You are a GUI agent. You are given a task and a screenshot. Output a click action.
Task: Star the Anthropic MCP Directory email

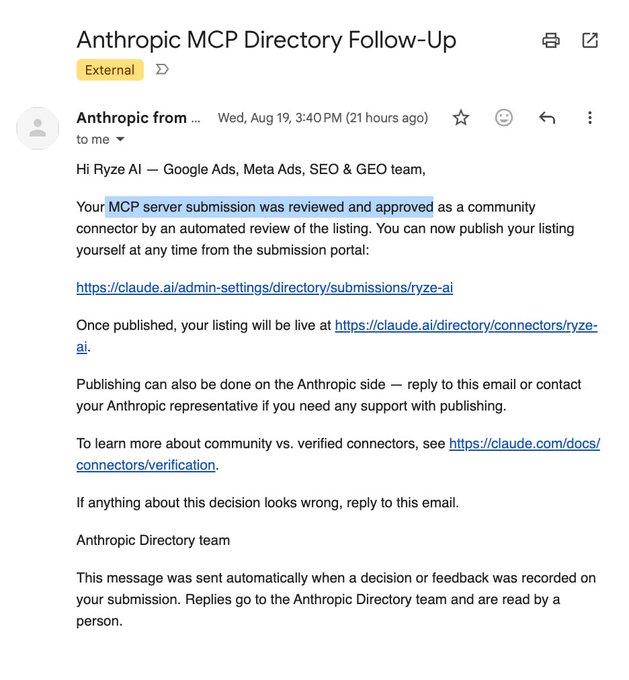pos(461,118)
